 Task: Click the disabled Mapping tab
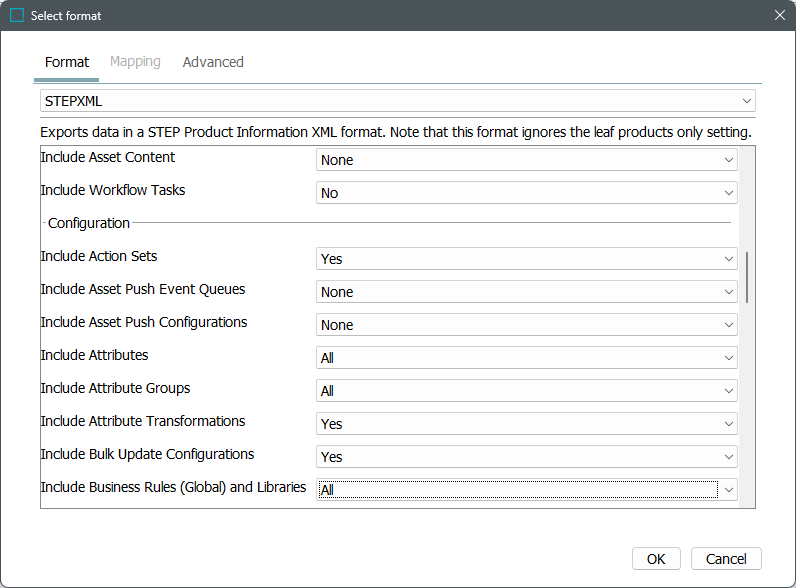pyautogui.click(x=135, y=62)
